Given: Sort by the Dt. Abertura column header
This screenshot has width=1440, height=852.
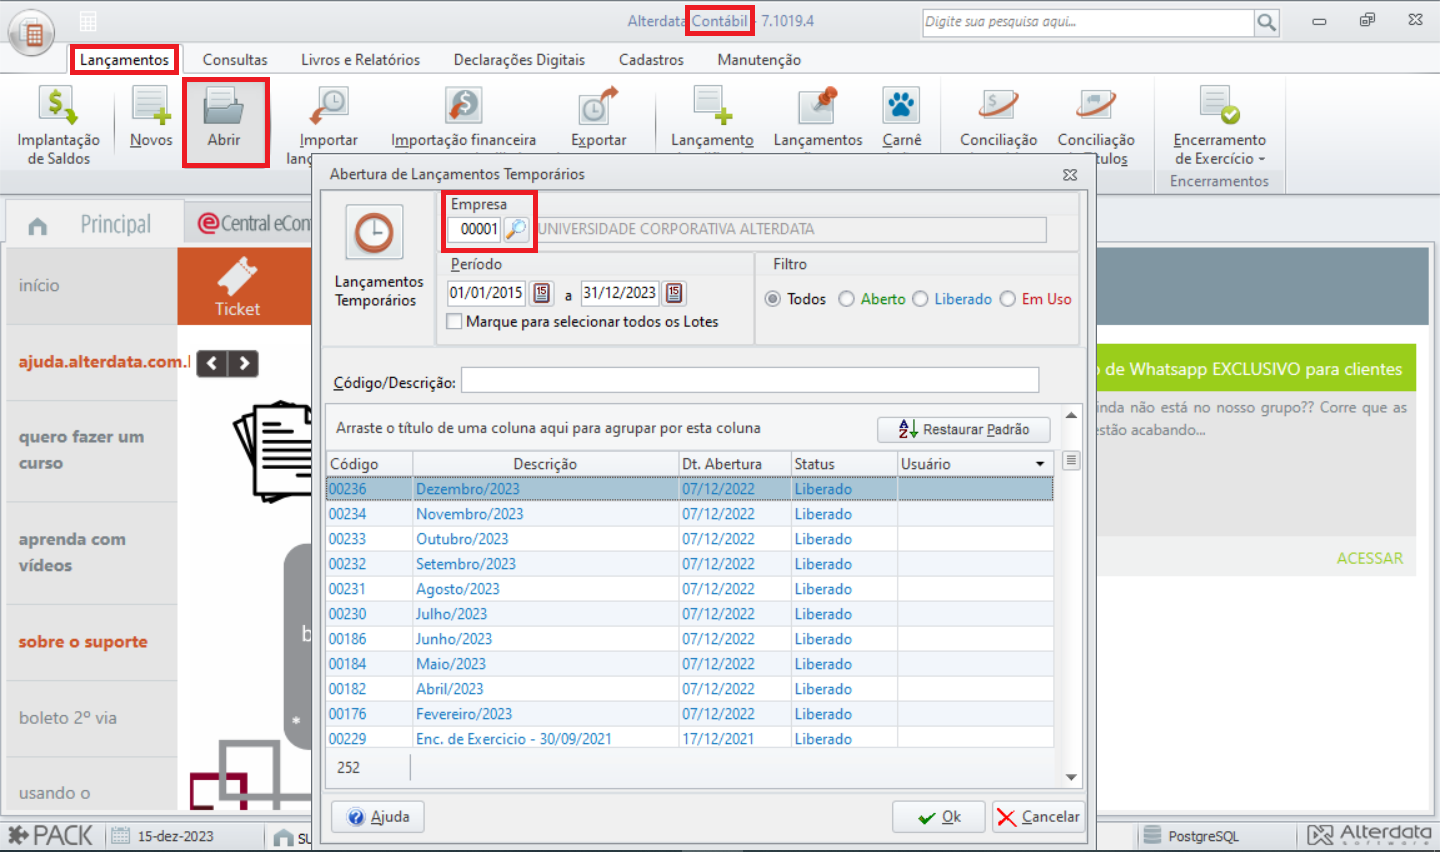Looking at the screenshot, I should [x=735, y=464].
